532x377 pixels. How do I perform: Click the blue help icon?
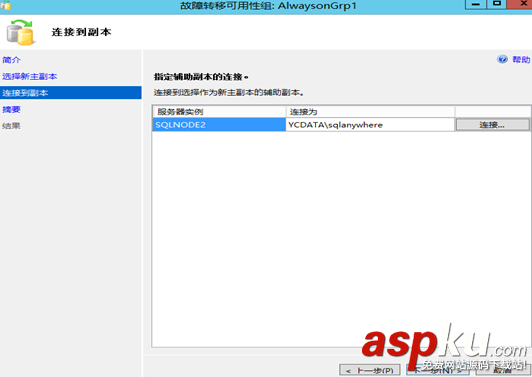click(502, 59)
